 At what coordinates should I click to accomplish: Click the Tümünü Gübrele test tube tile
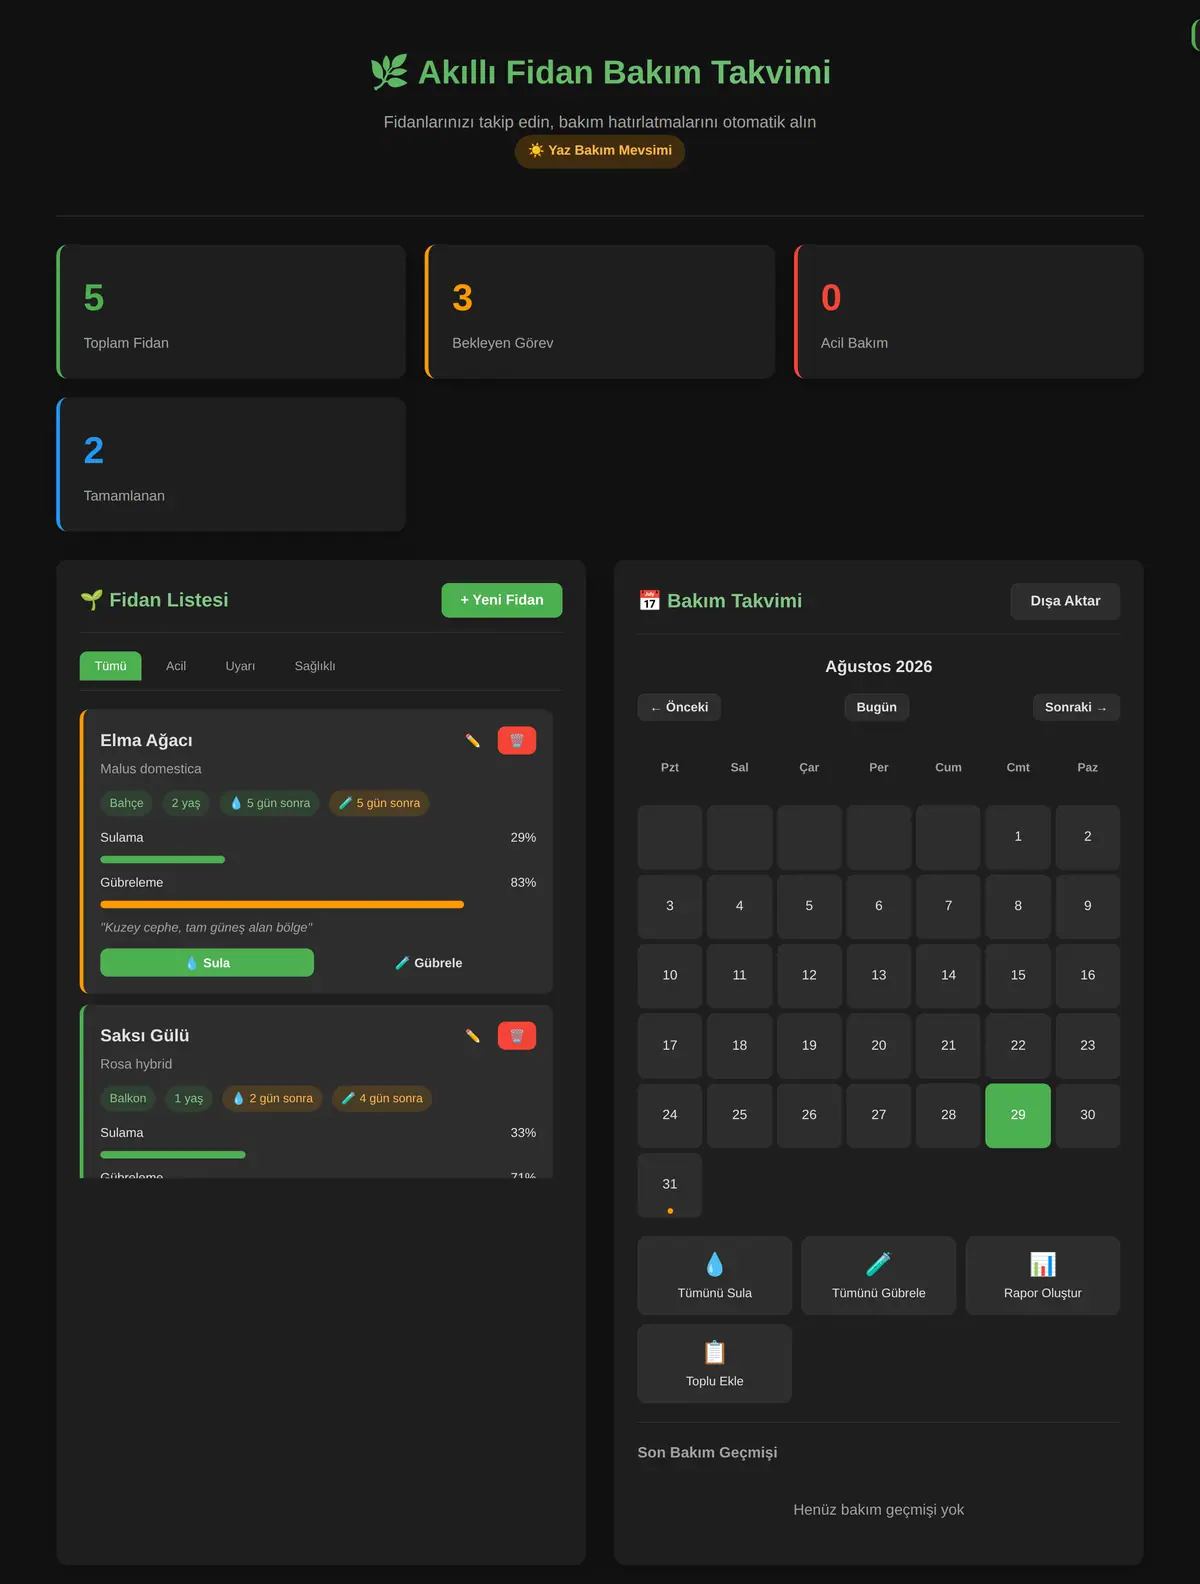[x=879, y=1276]
